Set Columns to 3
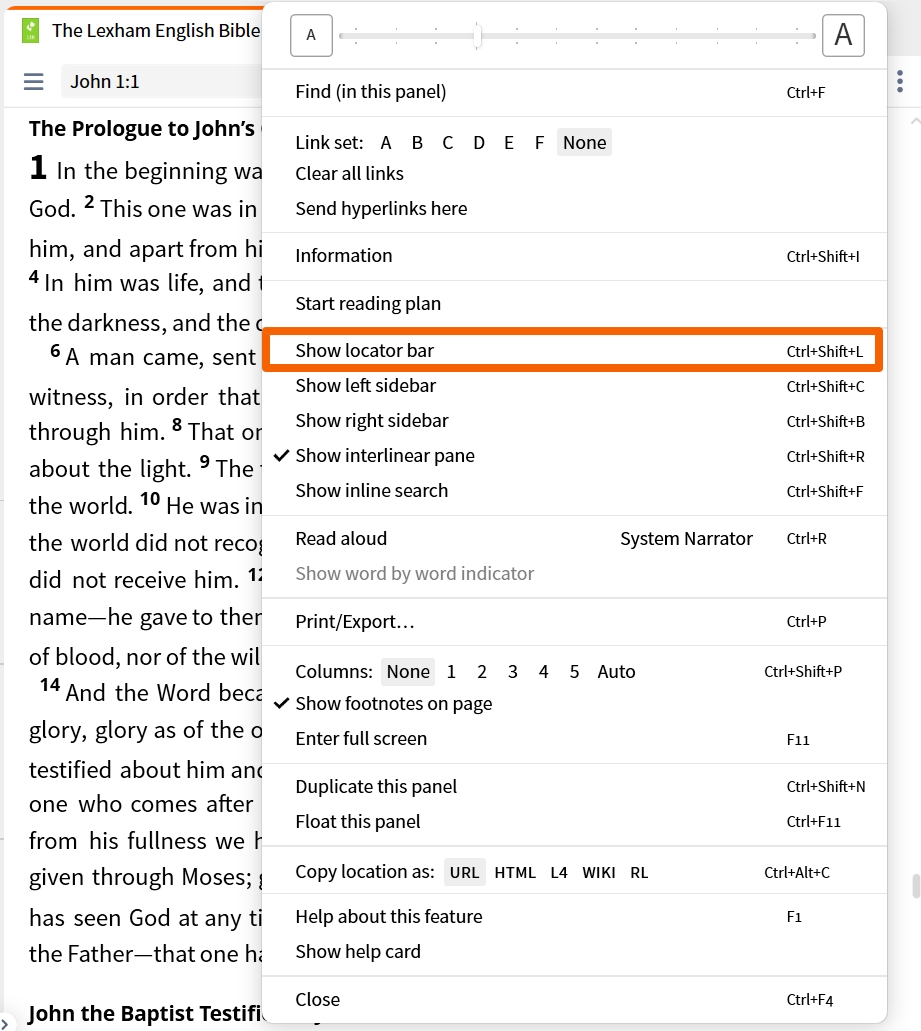Image resolution: width=921 pixels, height=1031 pixels. [x=513, y=671]
